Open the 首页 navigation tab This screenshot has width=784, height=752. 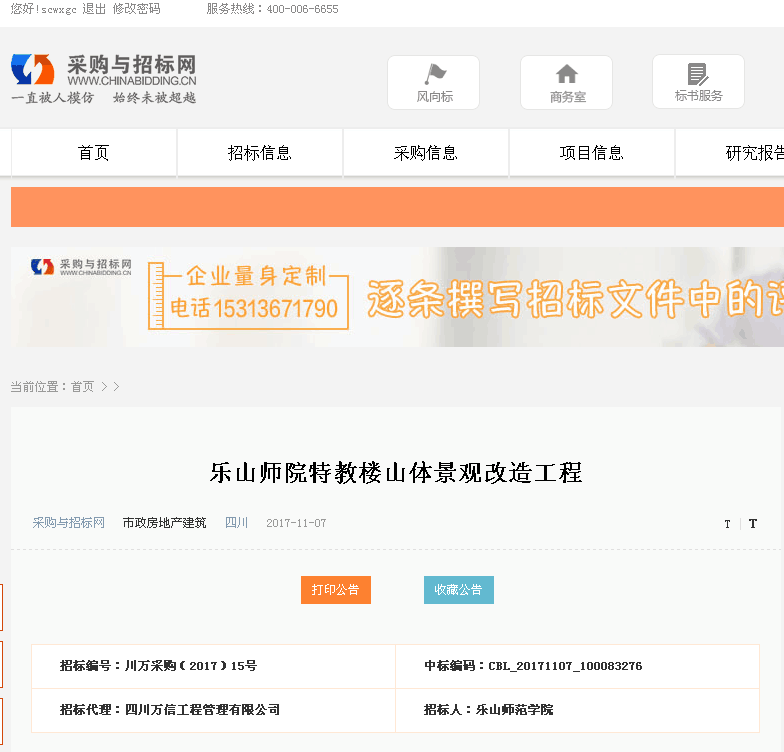pyautogui.click(x=94, y=153)
